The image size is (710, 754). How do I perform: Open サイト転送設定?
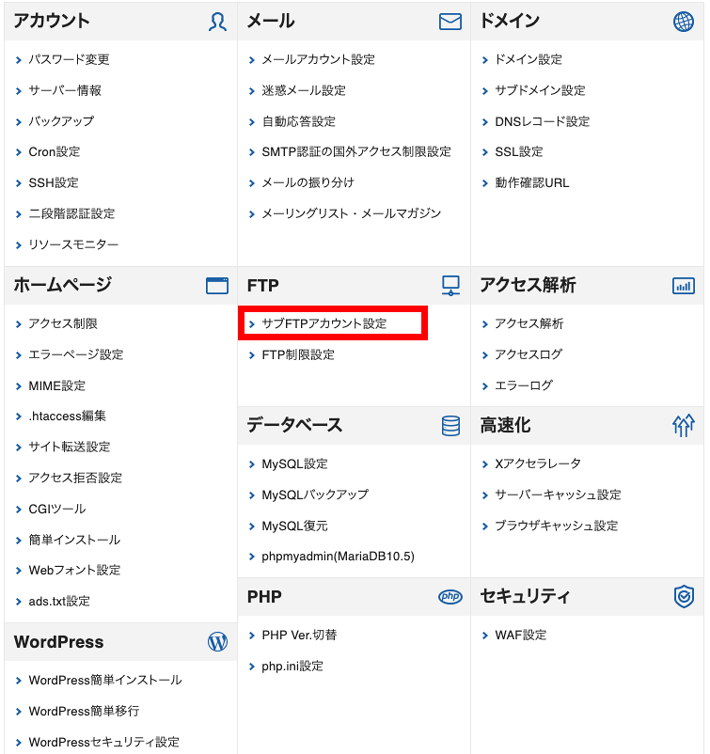coord(69,447)
